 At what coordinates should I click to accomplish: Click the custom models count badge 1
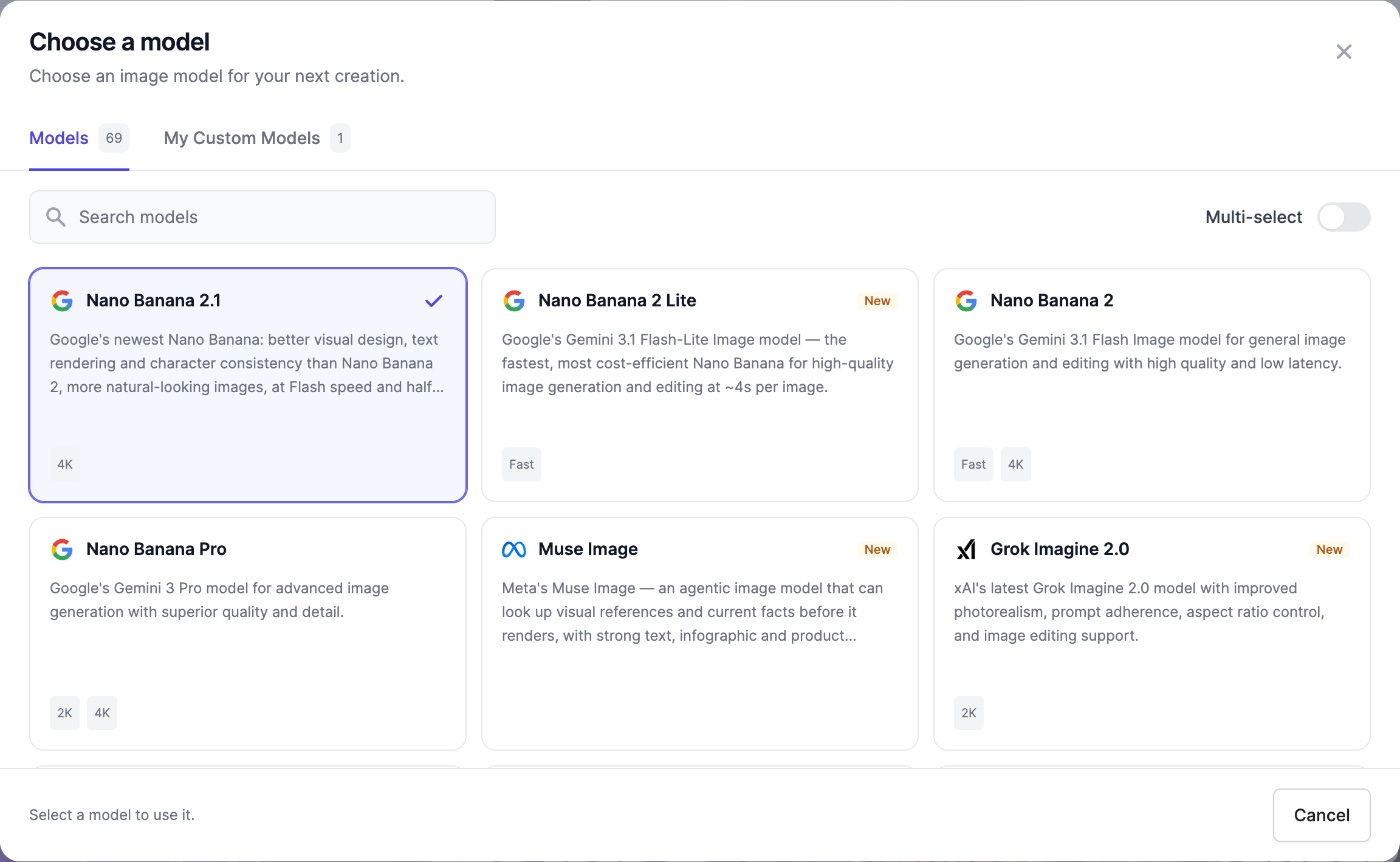(340, 138)
